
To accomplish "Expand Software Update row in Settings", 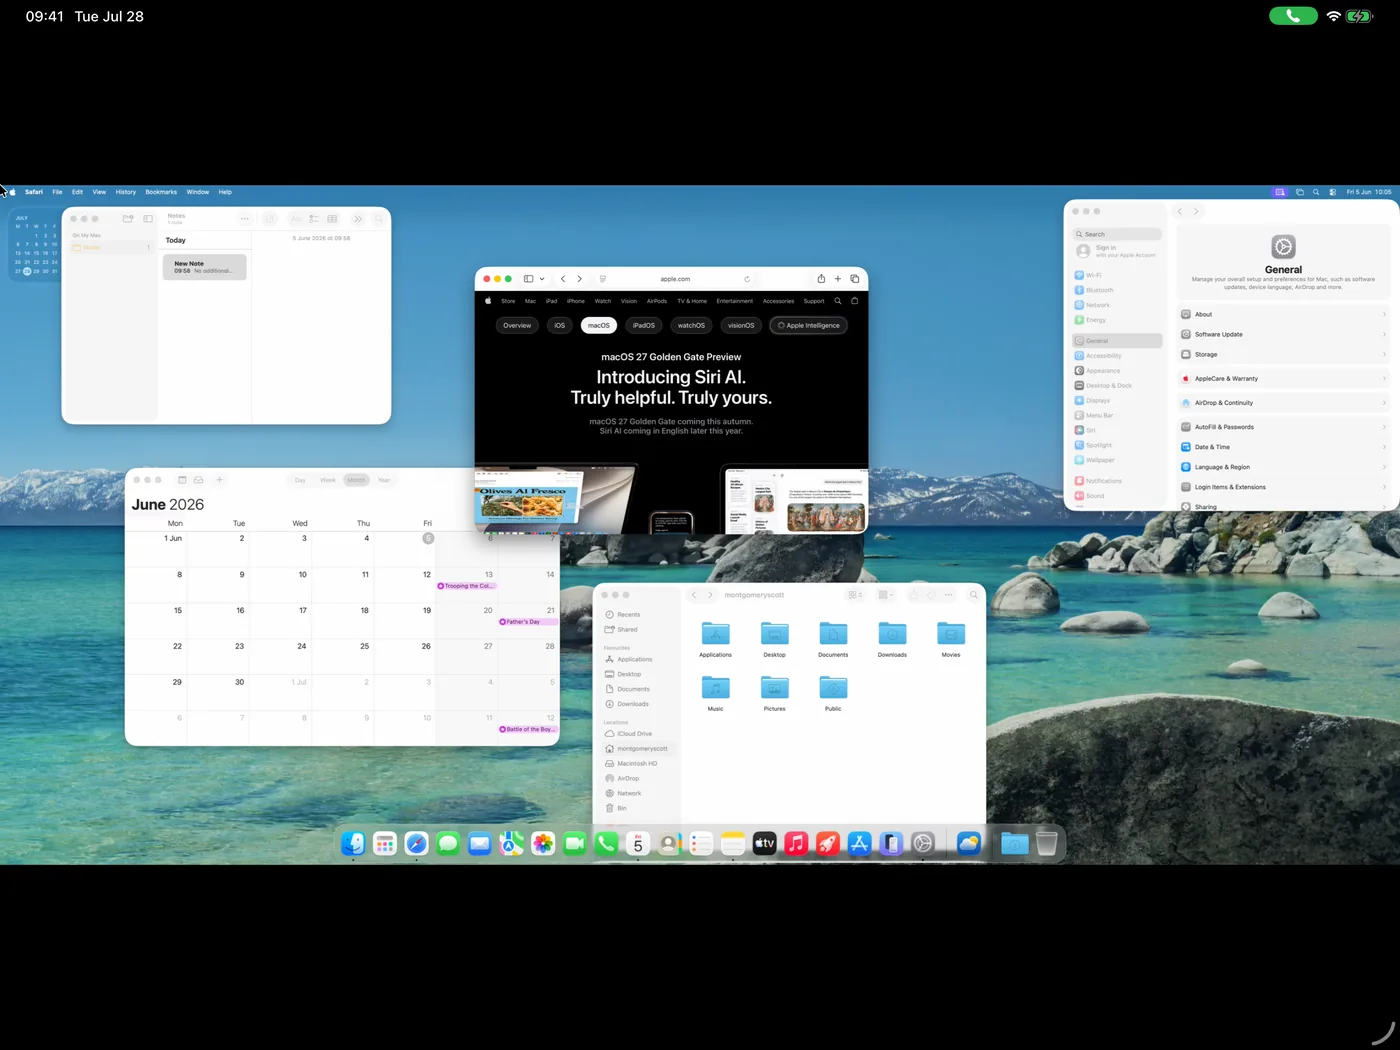I will tap(1283, 334).
